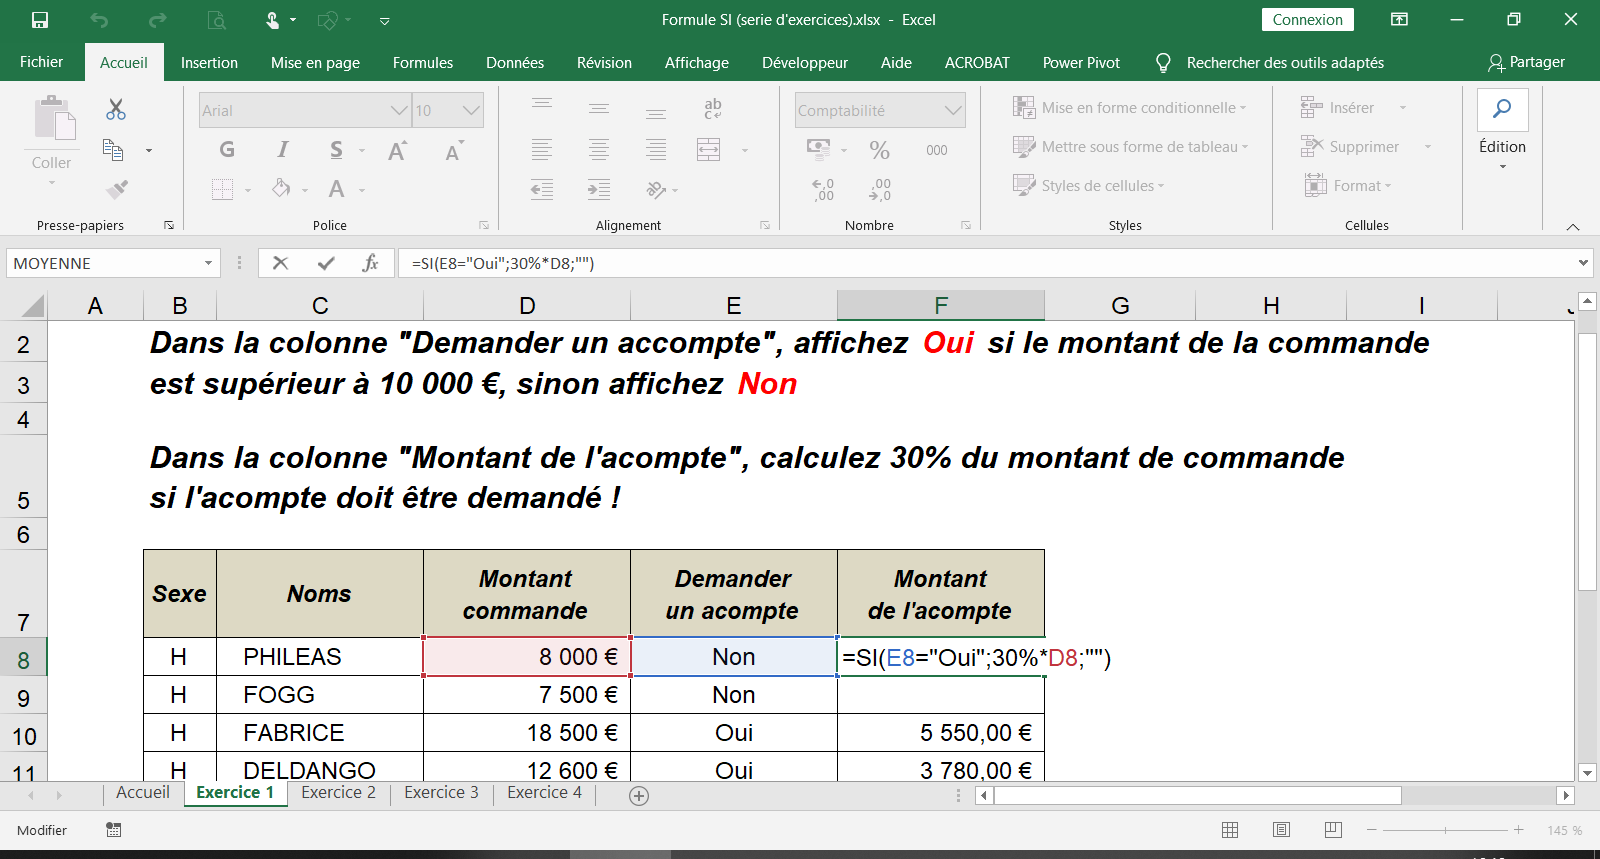Viewport: 1600px width, 859px height.
Task: Select cell D10 containing 18 500 €
Action: (527, 733)
